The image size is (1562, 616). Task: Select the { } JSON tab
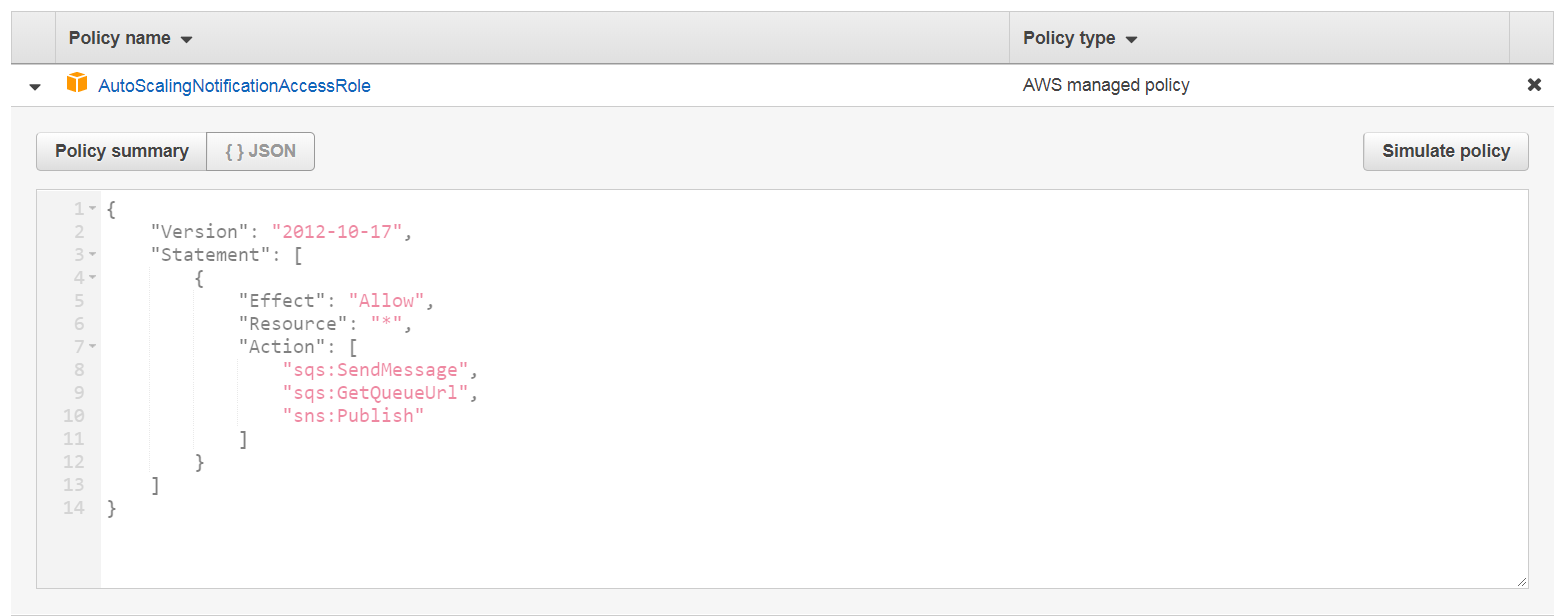(x=260, y=151)
